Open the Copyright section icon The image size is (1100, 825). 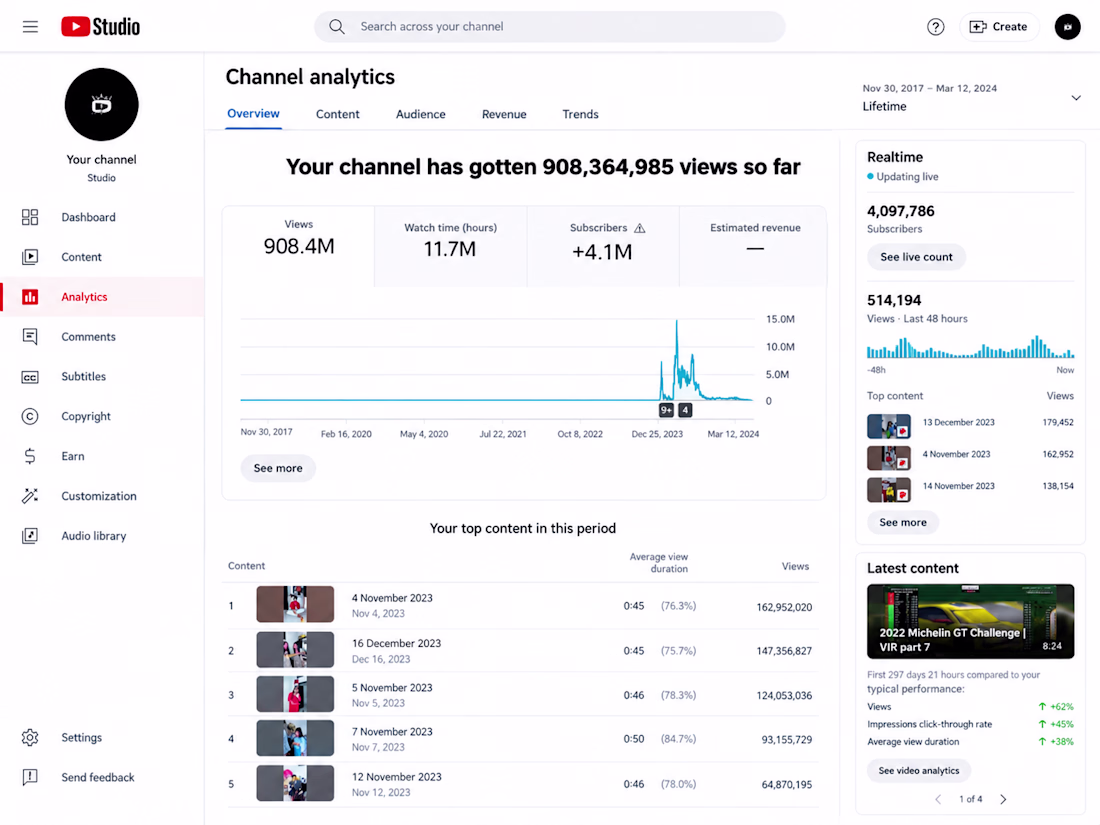pos(29,417)
